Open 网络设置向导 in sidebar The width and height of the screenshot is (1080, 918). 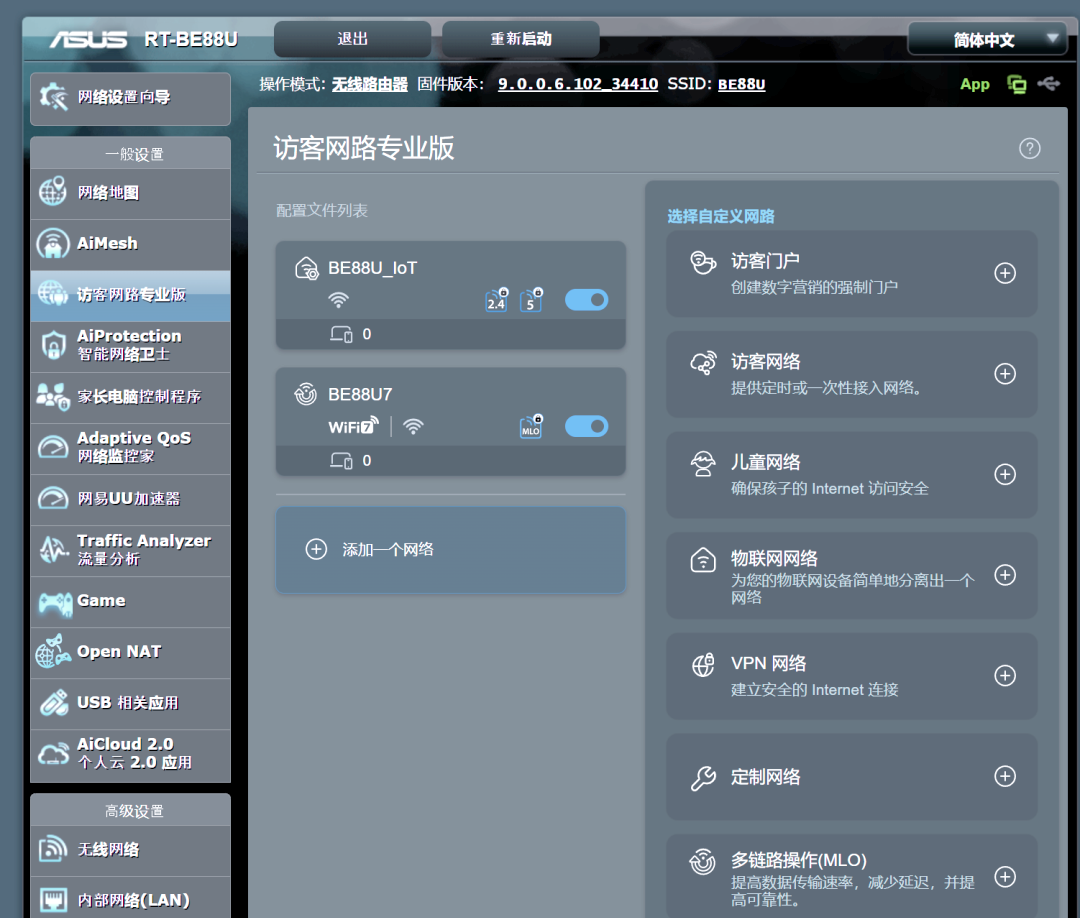130,98
